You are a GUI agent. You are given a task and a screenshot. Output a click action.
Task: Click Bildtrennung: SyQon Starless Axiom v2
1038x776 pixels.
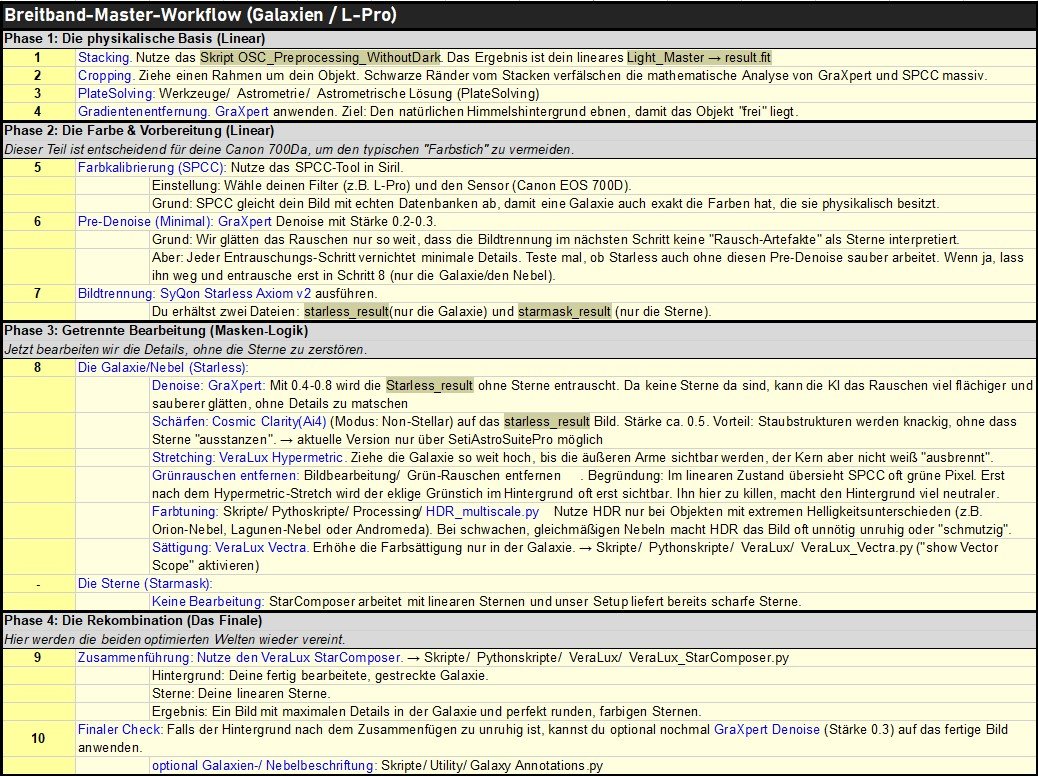coord(195,293)
